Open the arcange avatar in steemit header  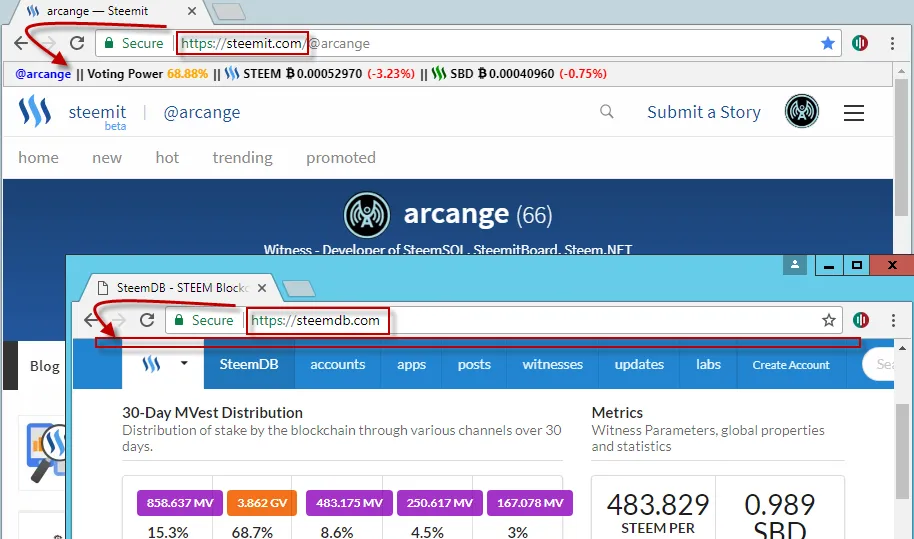point(802,111)
